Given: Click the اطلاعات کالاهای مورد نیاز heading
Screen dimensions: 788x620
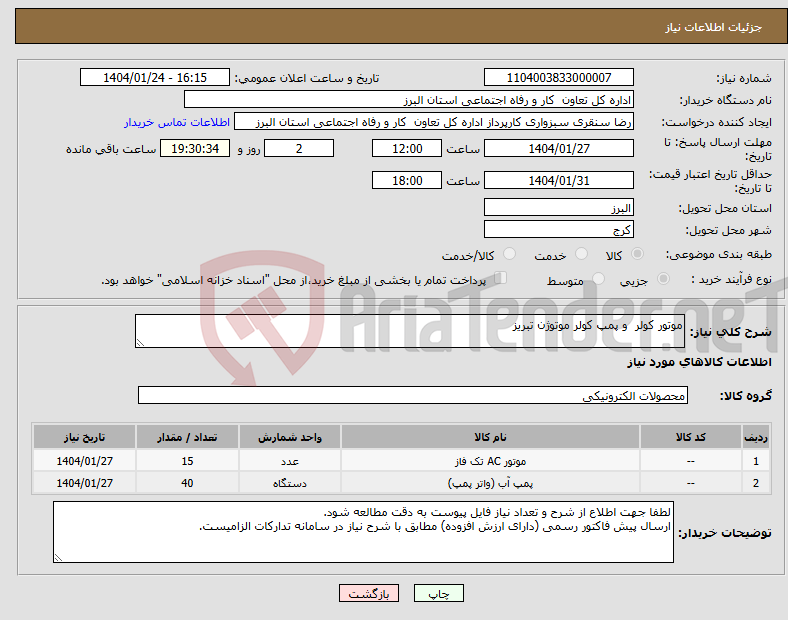Looking at the screenshot, I should (x=699, y=362).
